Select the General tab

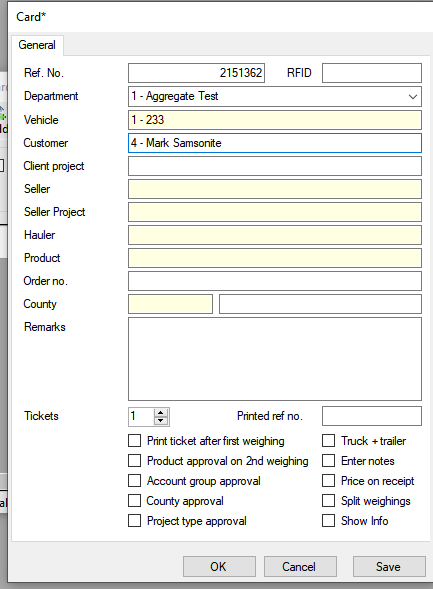[37, 45]
